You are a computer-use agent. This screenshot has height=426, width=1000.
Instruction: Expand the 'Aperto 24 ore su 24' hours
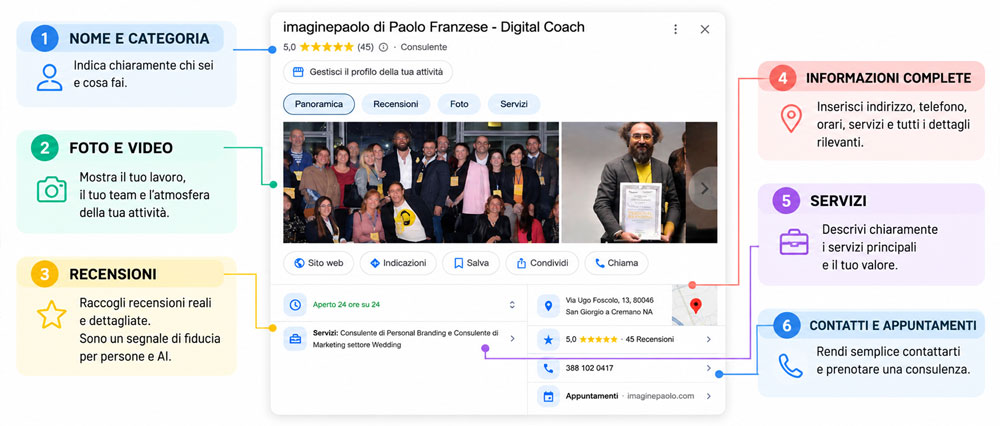tap(511, 305)
